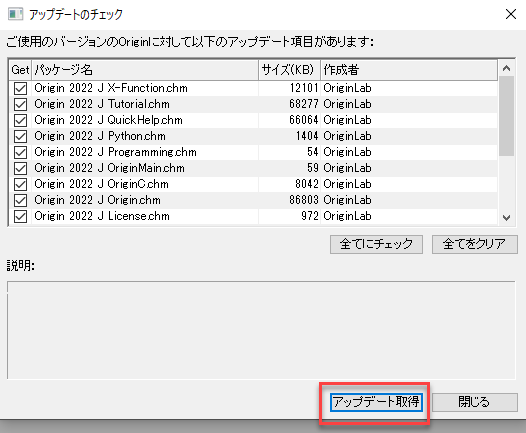Click the list scrollbar up arrow
Image resolution: width=526 pixels, height=433 pixels.
pyautogui.click(x=507, y=68)
